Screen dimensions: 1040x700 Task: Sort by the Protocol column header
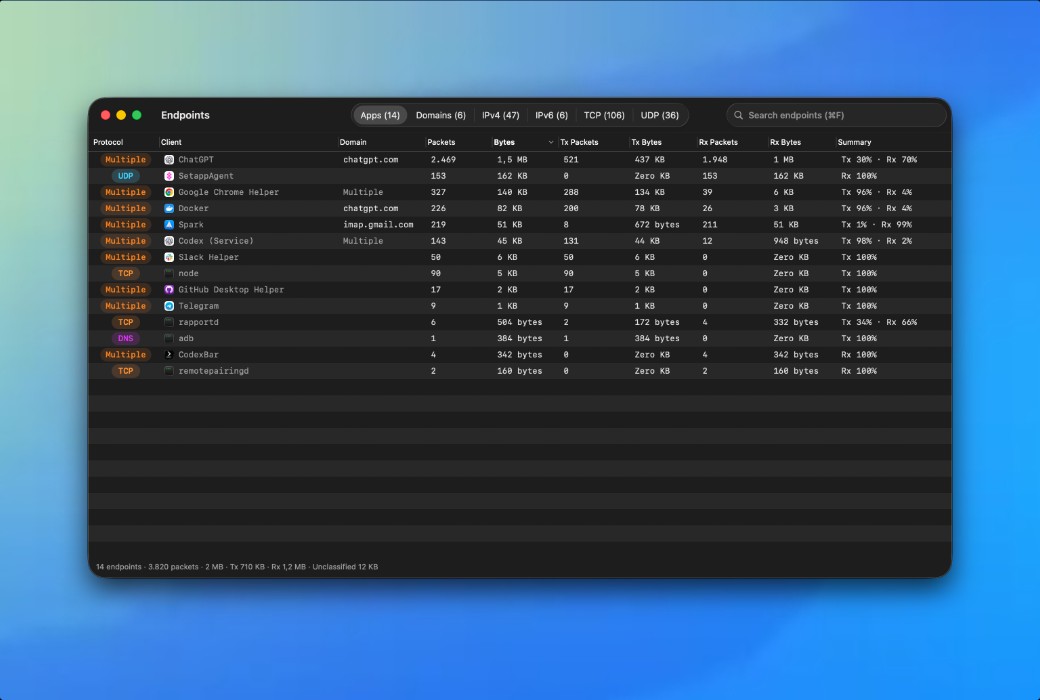(x=108, y=143)
